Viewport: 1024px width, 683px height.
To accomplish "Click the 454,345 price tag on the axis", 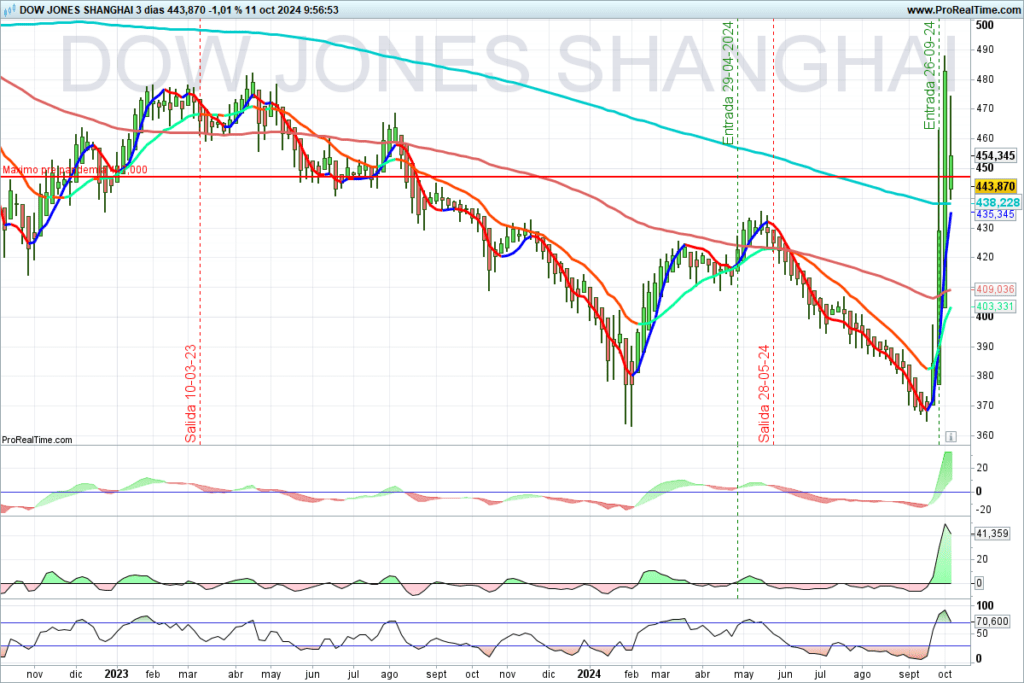I will (x=995, y=155).
